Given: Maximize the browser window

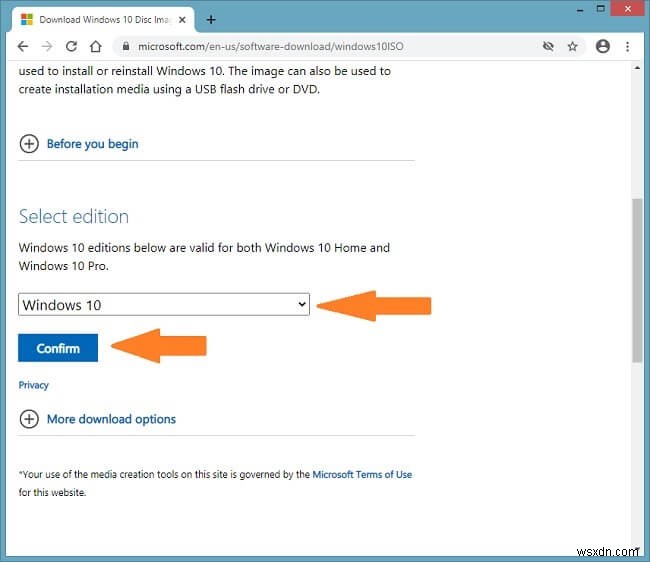Looking at the screenshot, I should coord(600,9).
